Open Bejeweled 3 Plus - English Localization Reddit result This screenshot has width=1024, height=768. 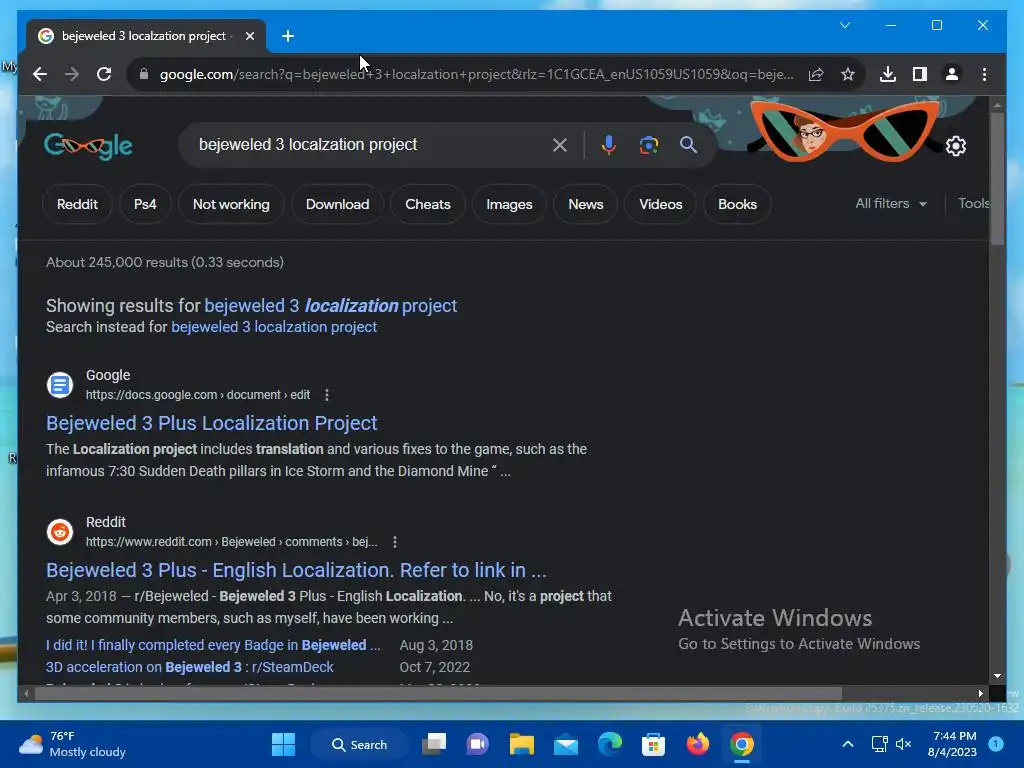point(296,570)
